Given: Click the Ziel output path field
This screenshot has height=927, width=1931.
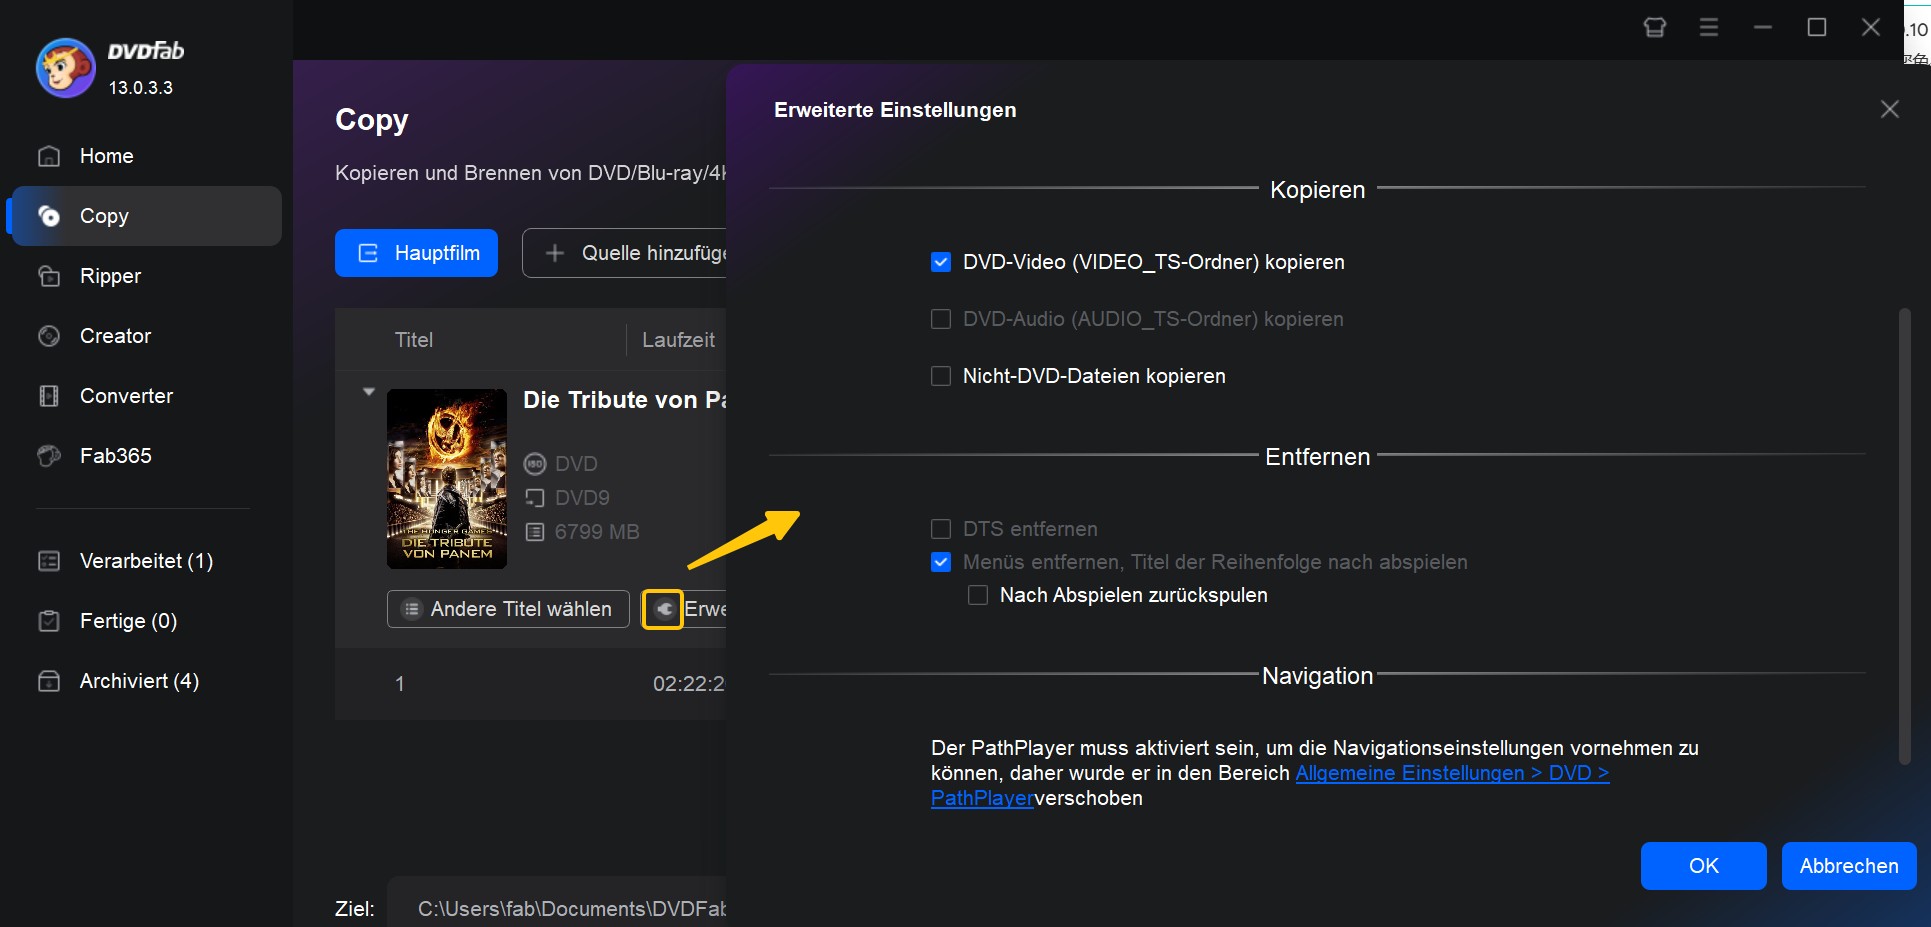Looking at the screenshot, I should coord(556,908).
